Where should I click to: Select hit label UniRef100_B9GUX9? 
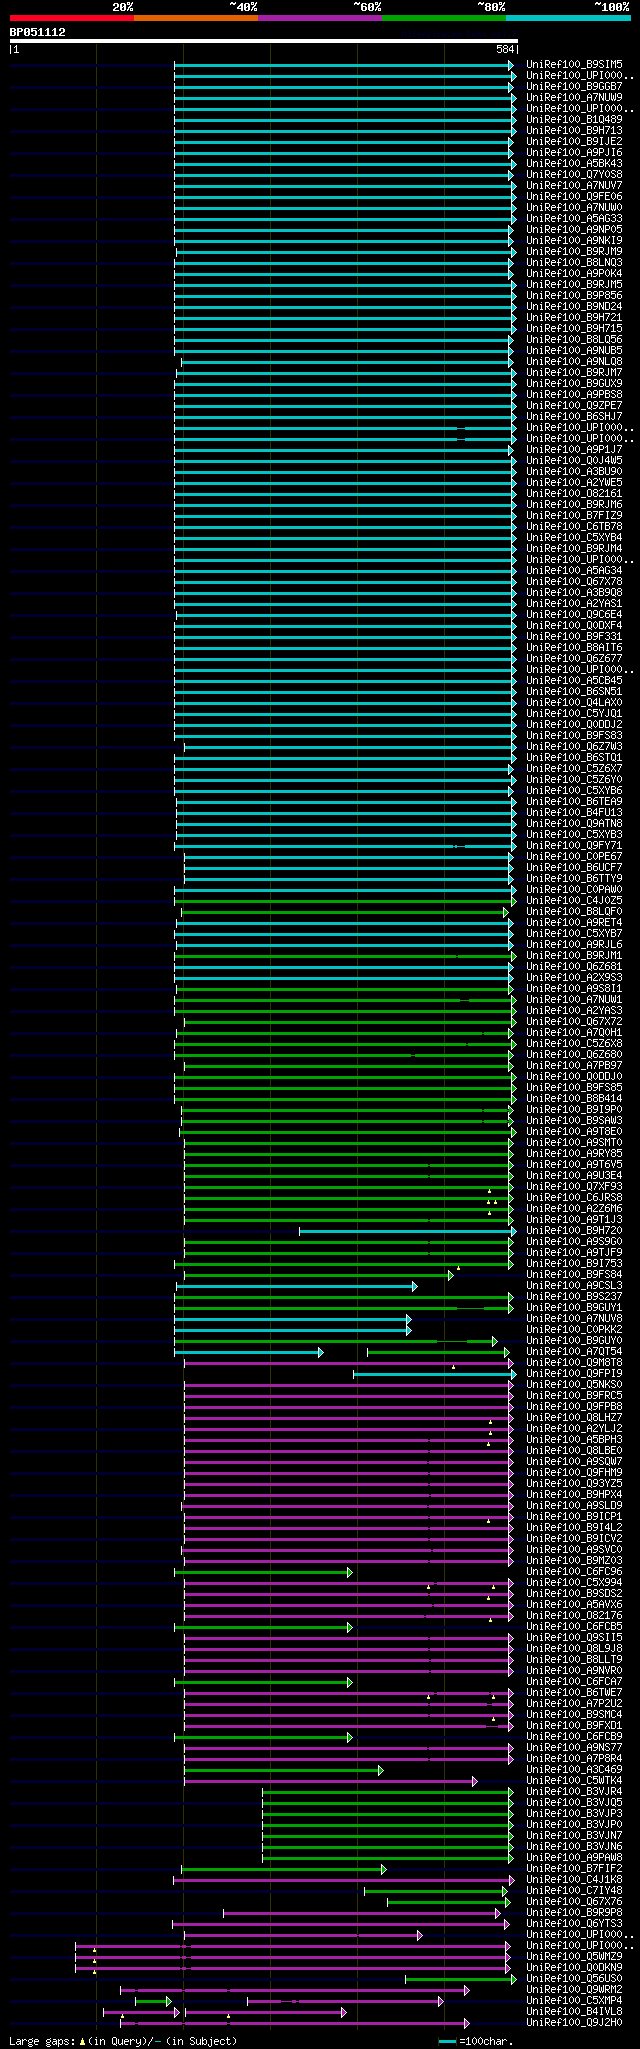pyautogui.click(x=574, y=384)
